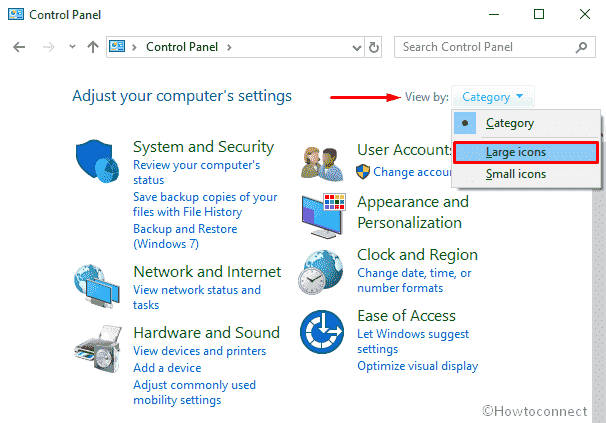This screenshot has height=423, width=606.
Task: Click the Clock and Region globe-clock icon
Action: pyautogui.click(x=321, y=272)
